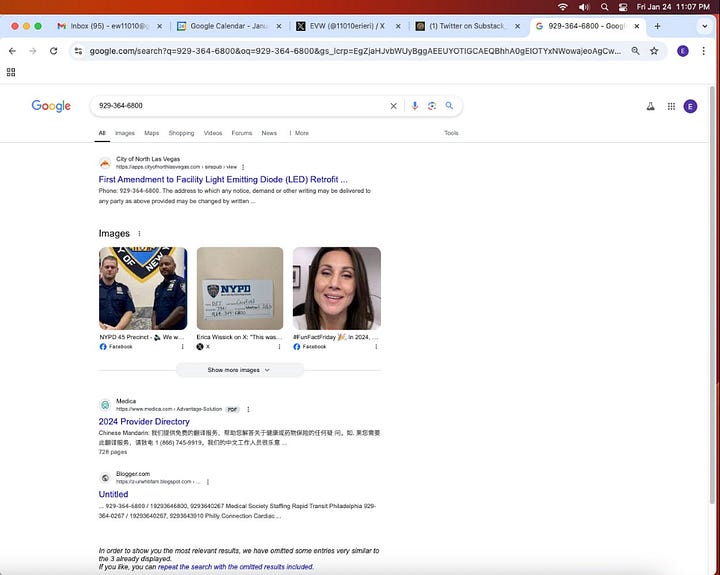The image size is (720, 575).
Task: Click the Google search input field
Action: click(x=241, y=106)
